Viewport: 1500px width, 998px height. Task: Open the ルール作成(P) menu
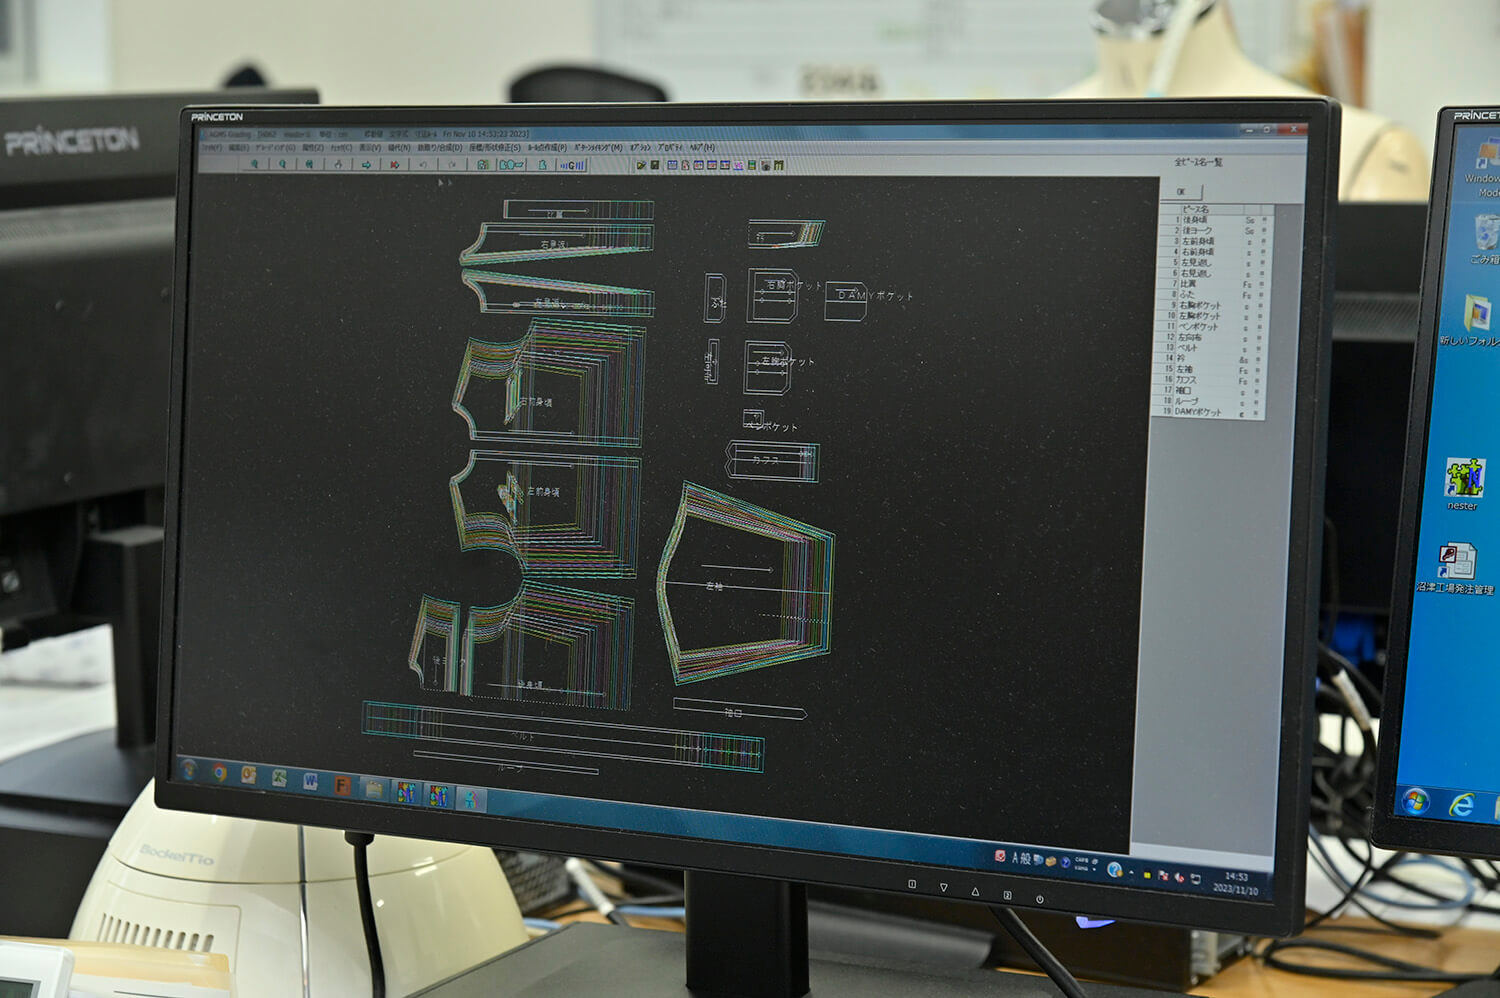pos(547,147)
